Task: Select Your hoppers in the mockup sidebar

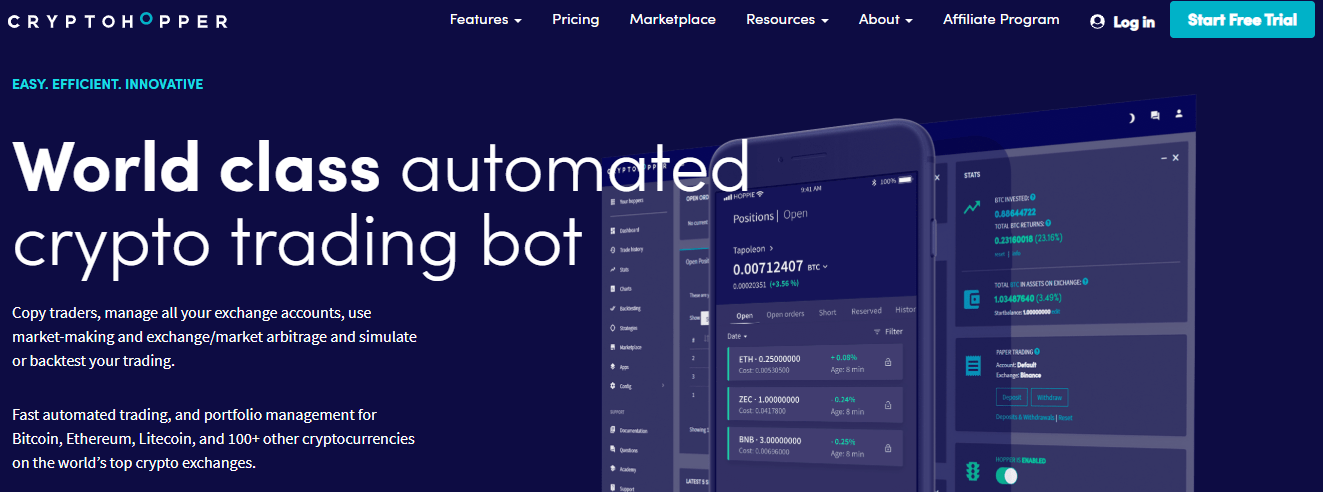Action: coord(629,200)
